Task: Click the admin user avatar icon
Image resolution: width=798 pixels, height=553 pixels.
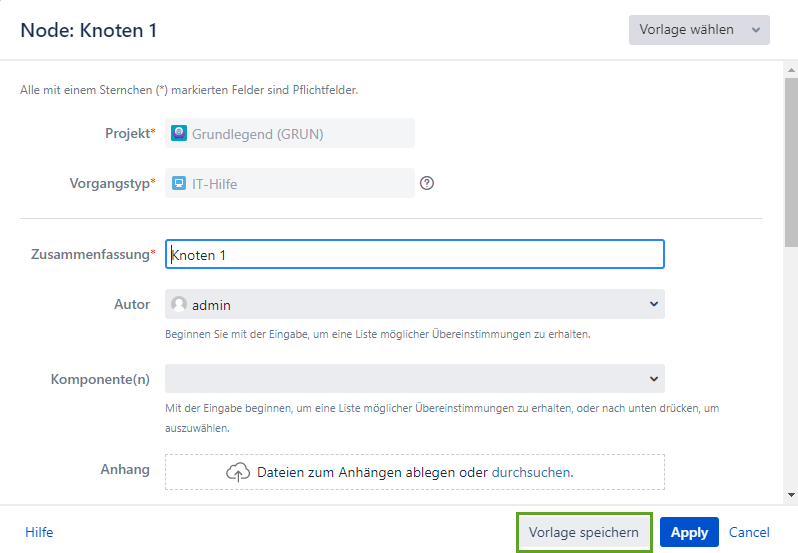Action: (179, 304)
